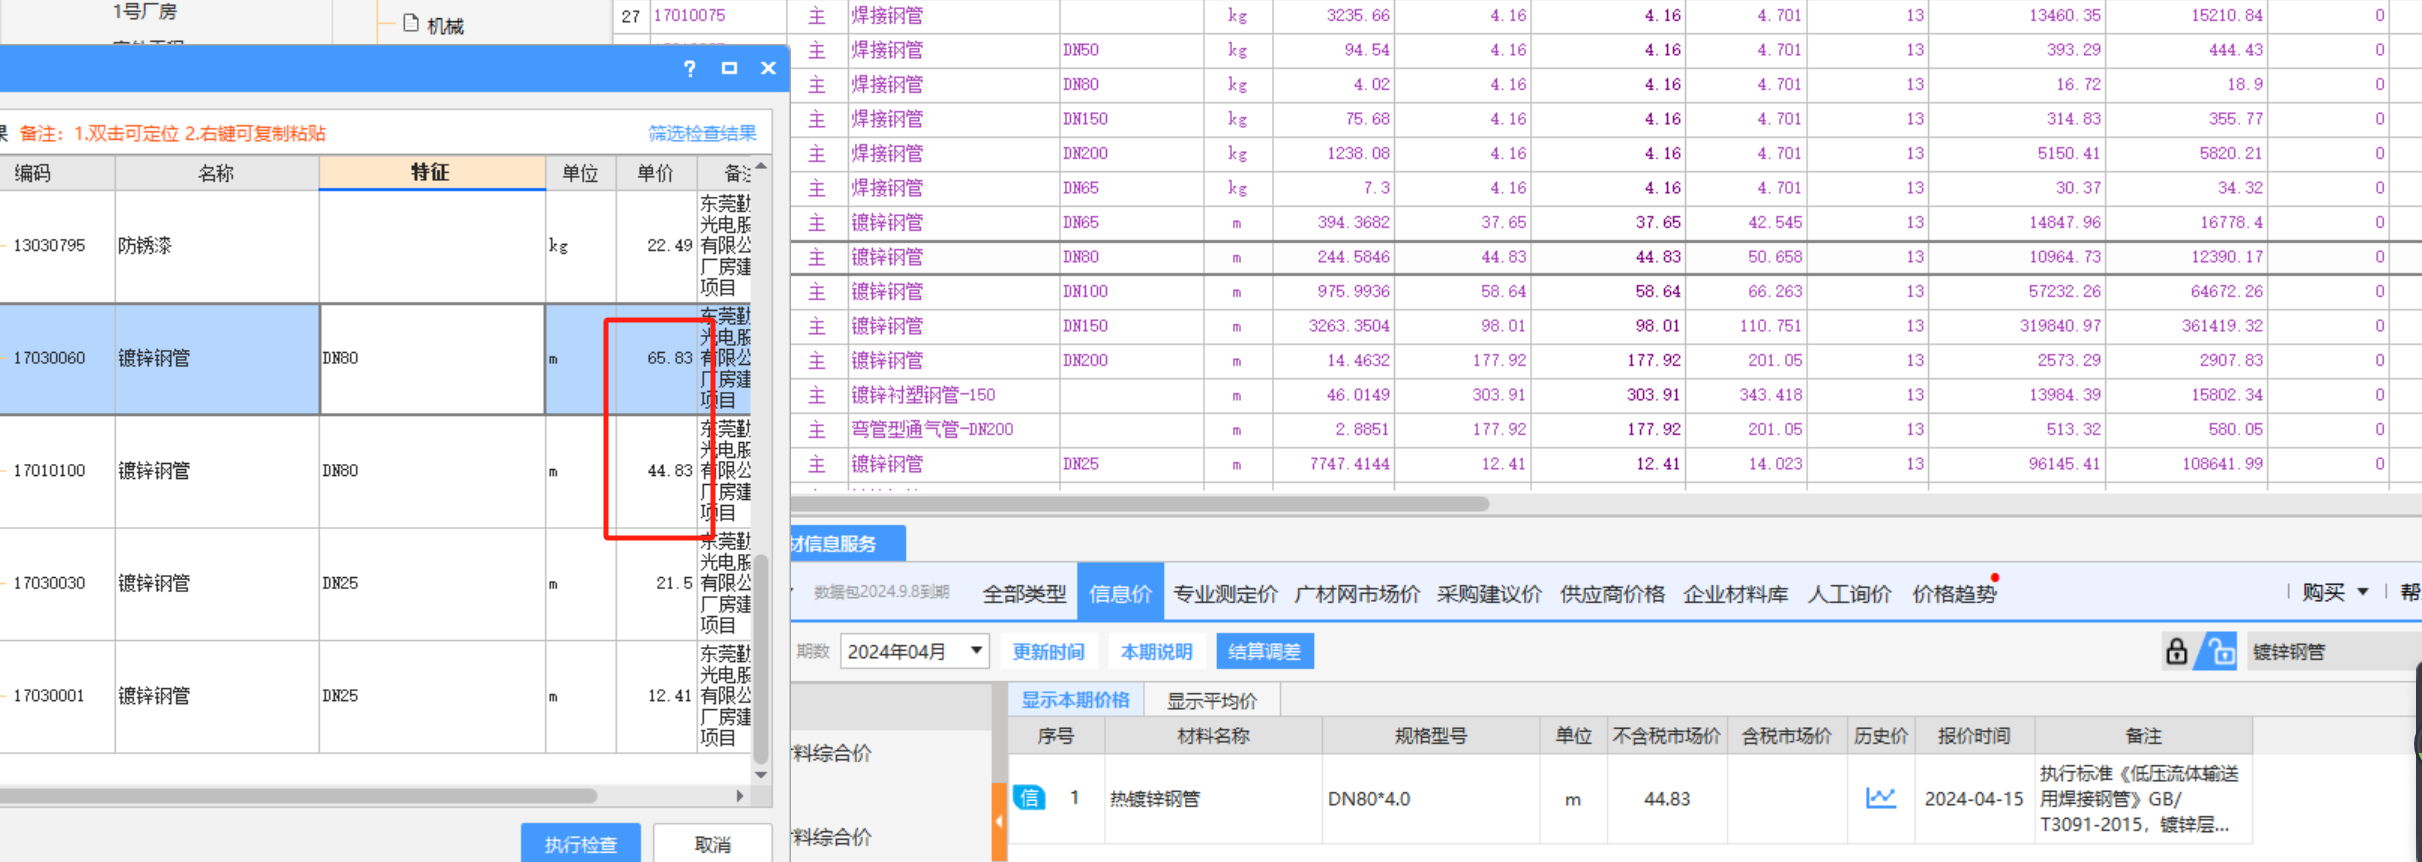Select dialog row with code 17030030
The image size is (2422, 862).
[375, 583]
